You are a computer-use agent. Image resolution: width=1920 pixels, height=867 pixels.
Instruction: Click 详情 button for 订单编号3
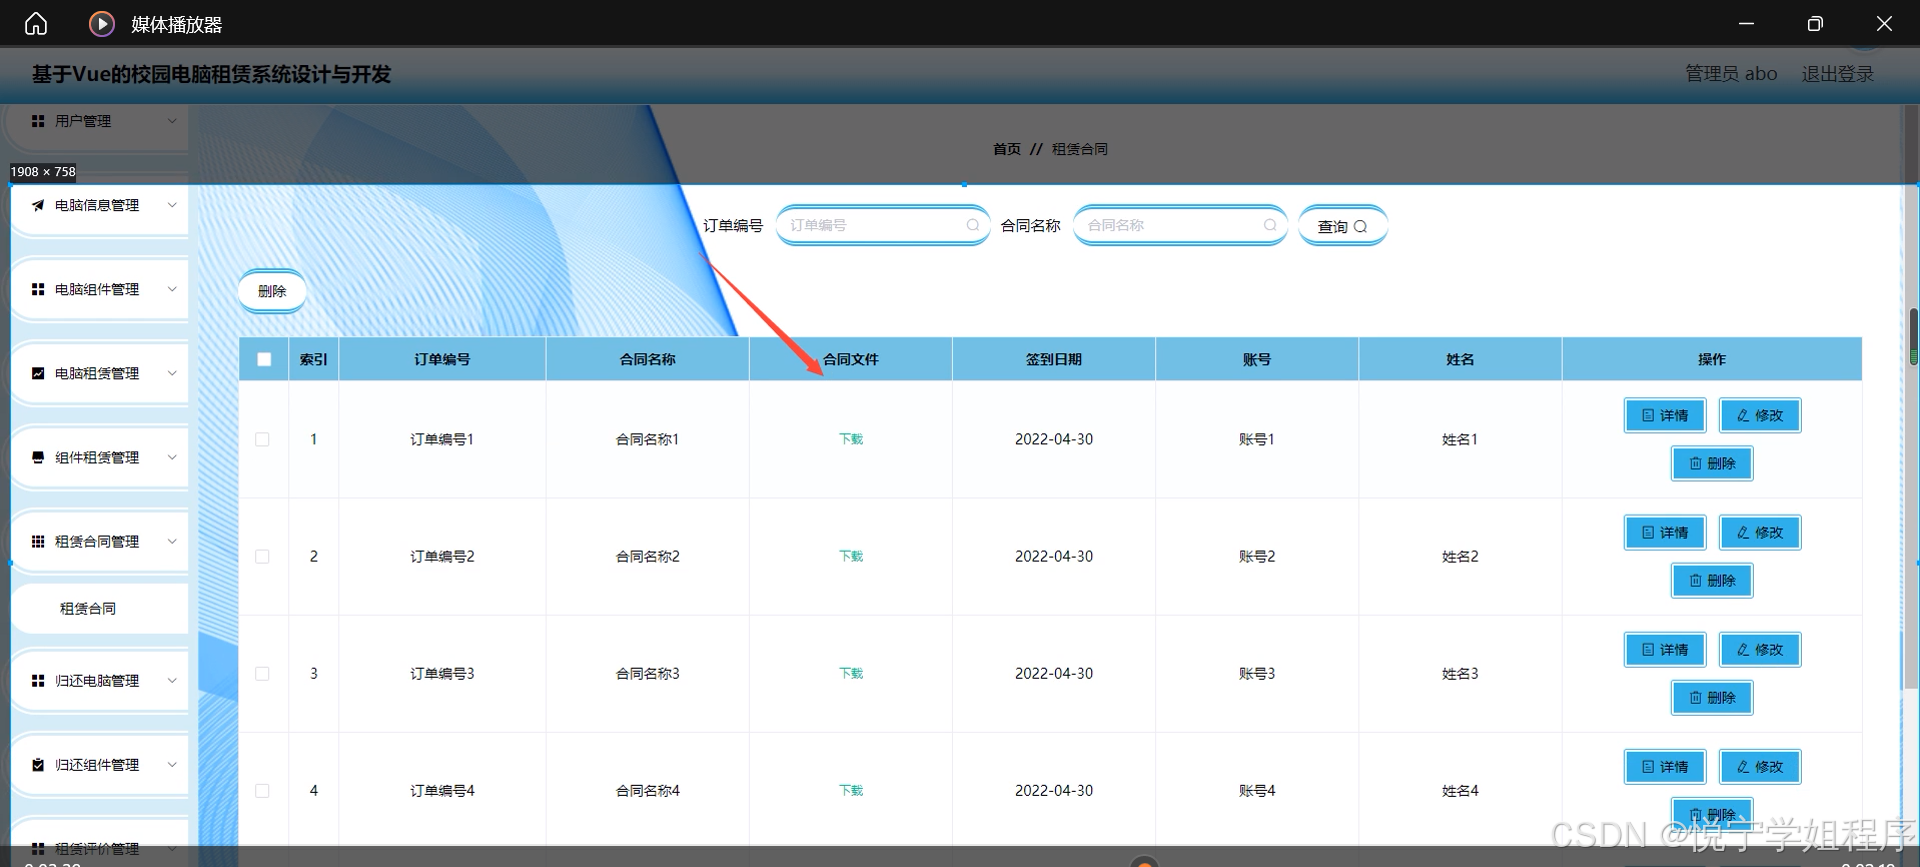point(1665,649)
